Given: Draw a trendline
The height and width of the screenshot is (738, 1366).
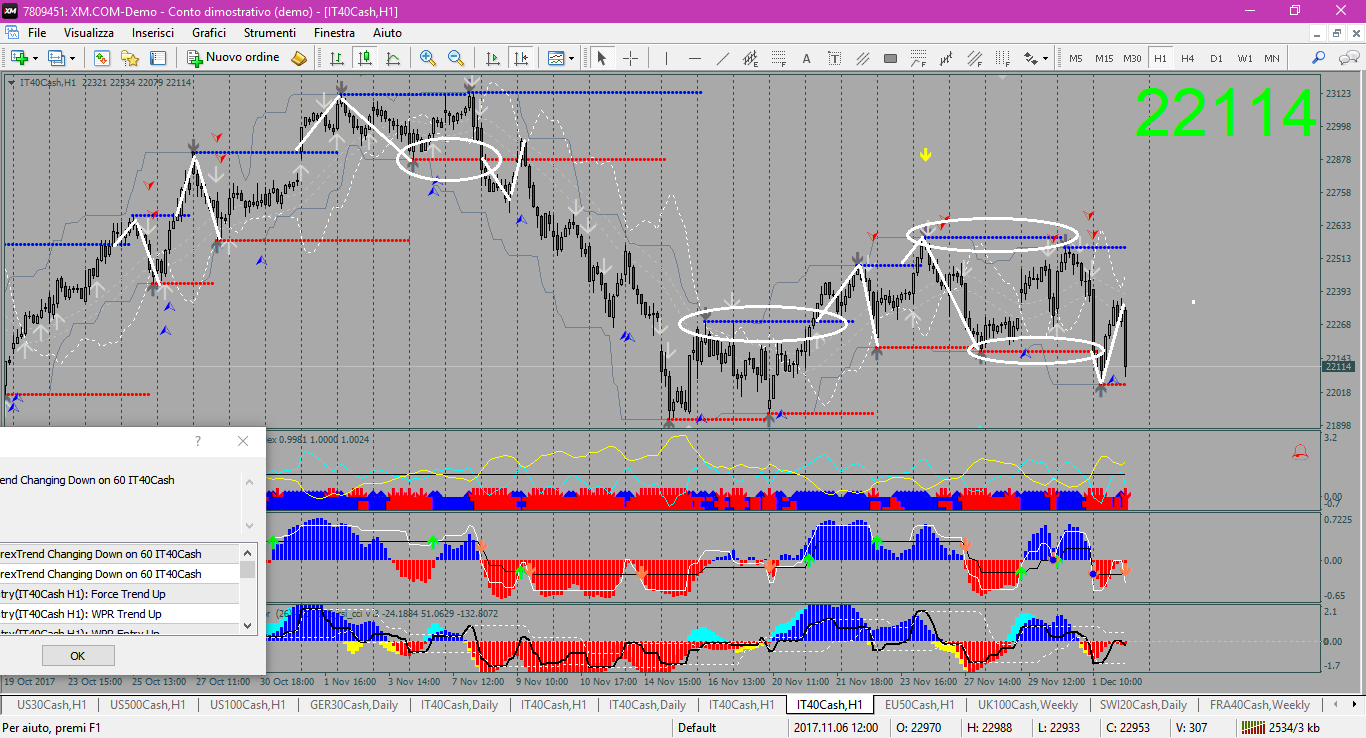Looking at the screenshot, I should 722,58.
